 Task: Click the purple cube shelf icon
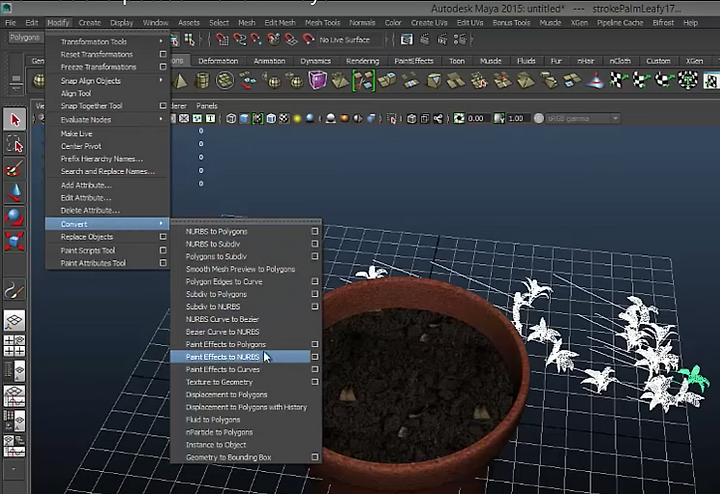click(x=317, y=80)
